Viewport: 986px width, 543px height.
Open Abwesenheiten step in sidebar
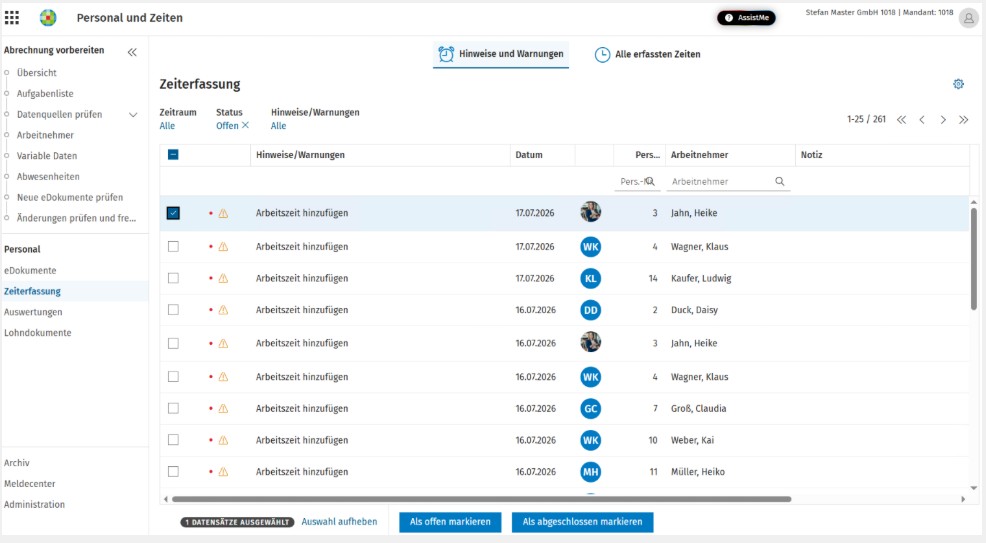pyautogui.click(x=48, y=177)
